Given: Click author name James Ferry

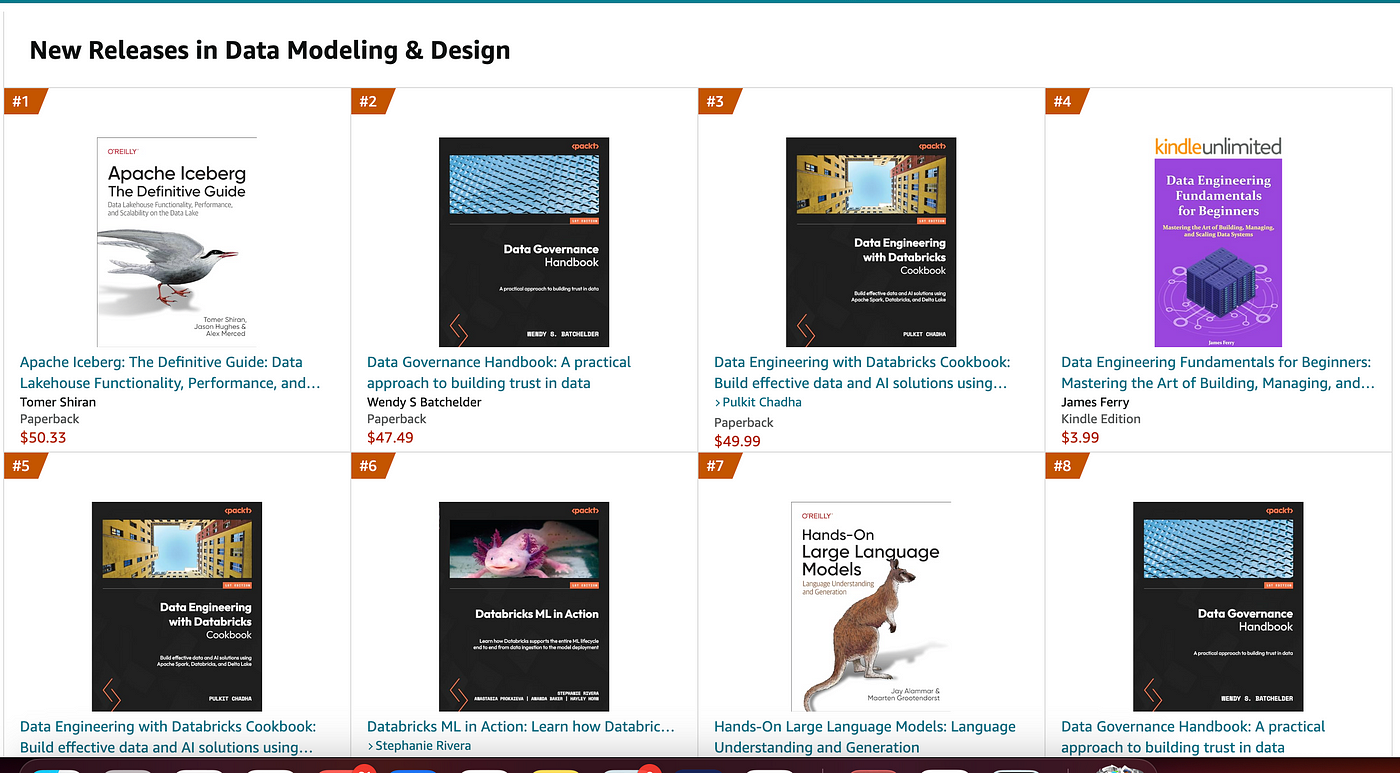Looking at the screenshot, I should [x=1095, y=402].
